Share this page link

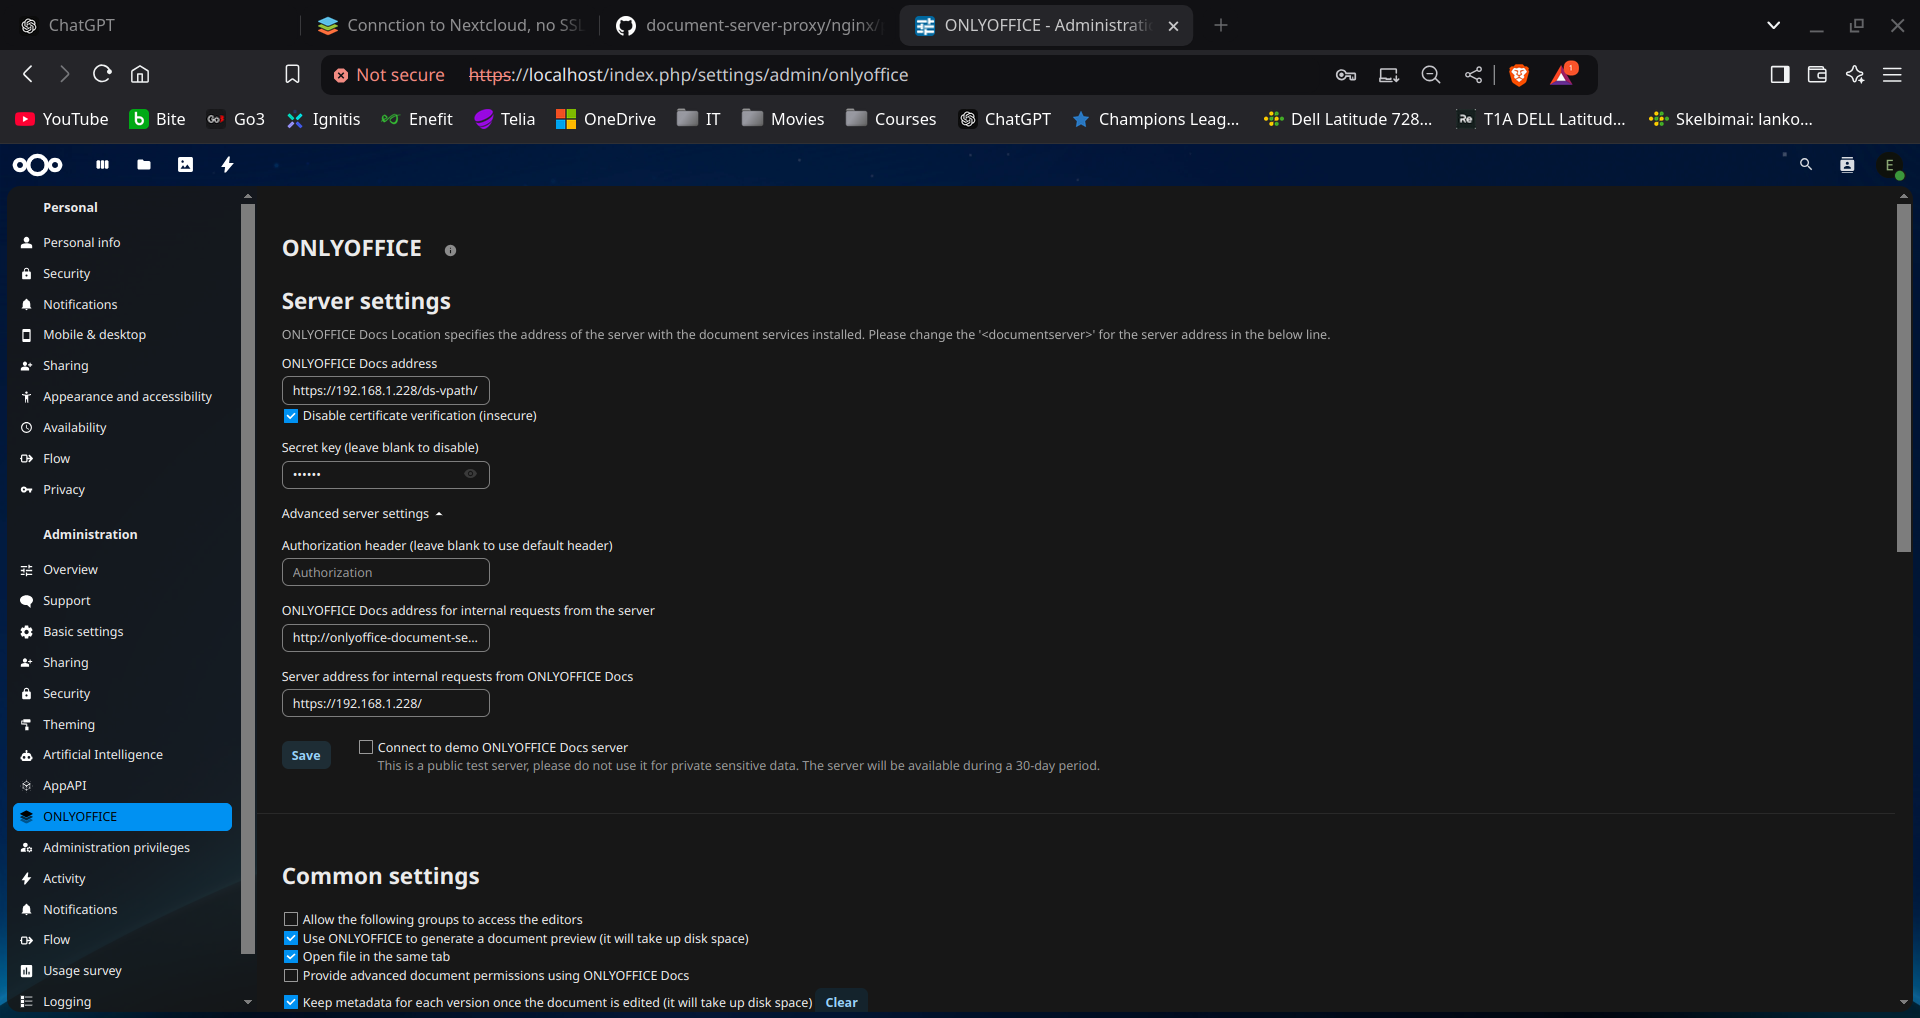(x=1474, y=75)
